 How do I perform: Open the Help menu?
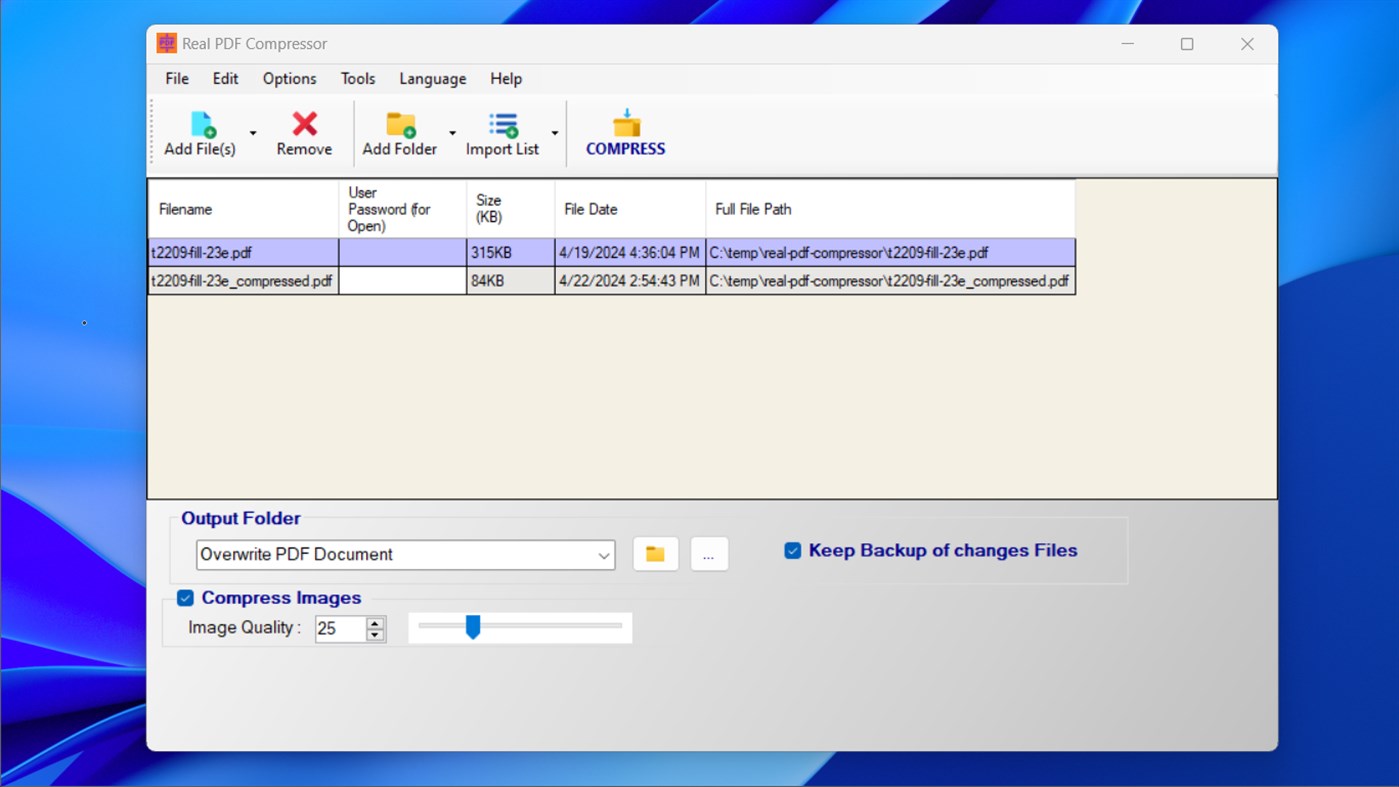[x=506, y=78]
